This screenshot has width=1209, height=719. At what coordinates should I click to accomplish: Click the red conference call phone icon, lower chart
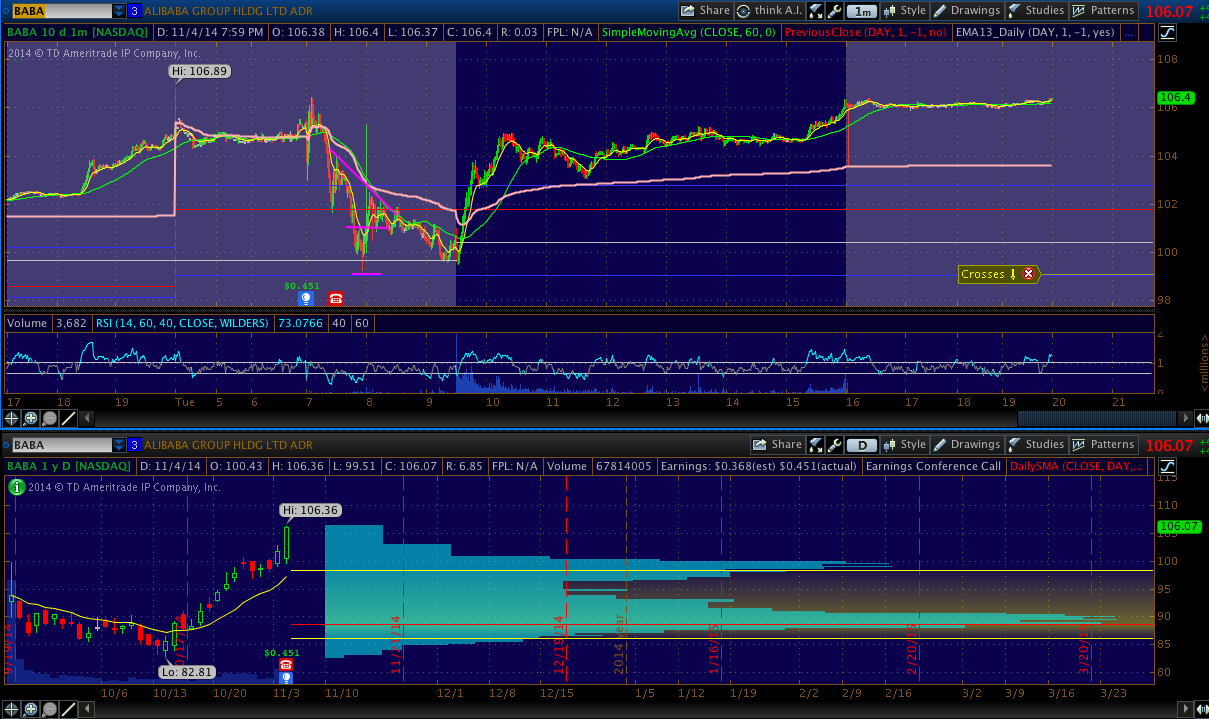coord(286,664)
